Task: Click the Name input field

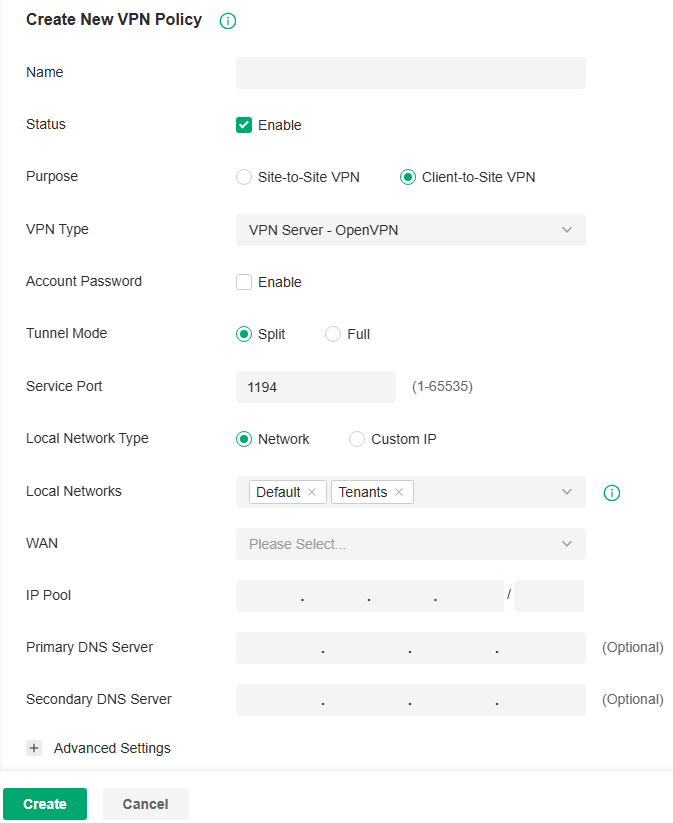Action: tap(410, 72)
